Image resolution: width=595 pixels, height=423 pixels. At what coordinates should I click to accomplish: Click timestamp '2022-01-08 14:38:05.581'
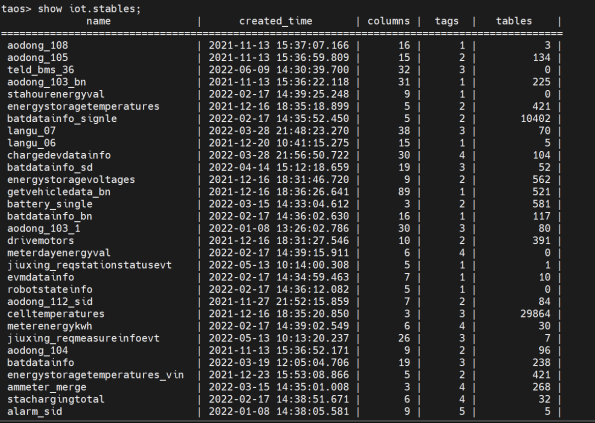click(279, 411)
